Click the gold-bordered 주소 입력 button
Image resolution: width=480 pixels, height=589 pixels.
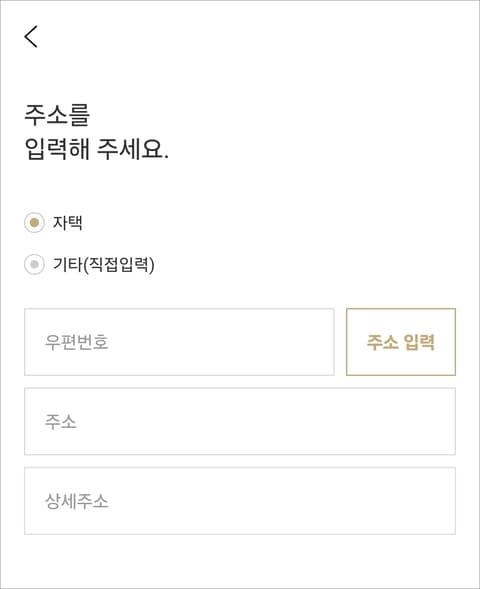click(x=401, y=342)
